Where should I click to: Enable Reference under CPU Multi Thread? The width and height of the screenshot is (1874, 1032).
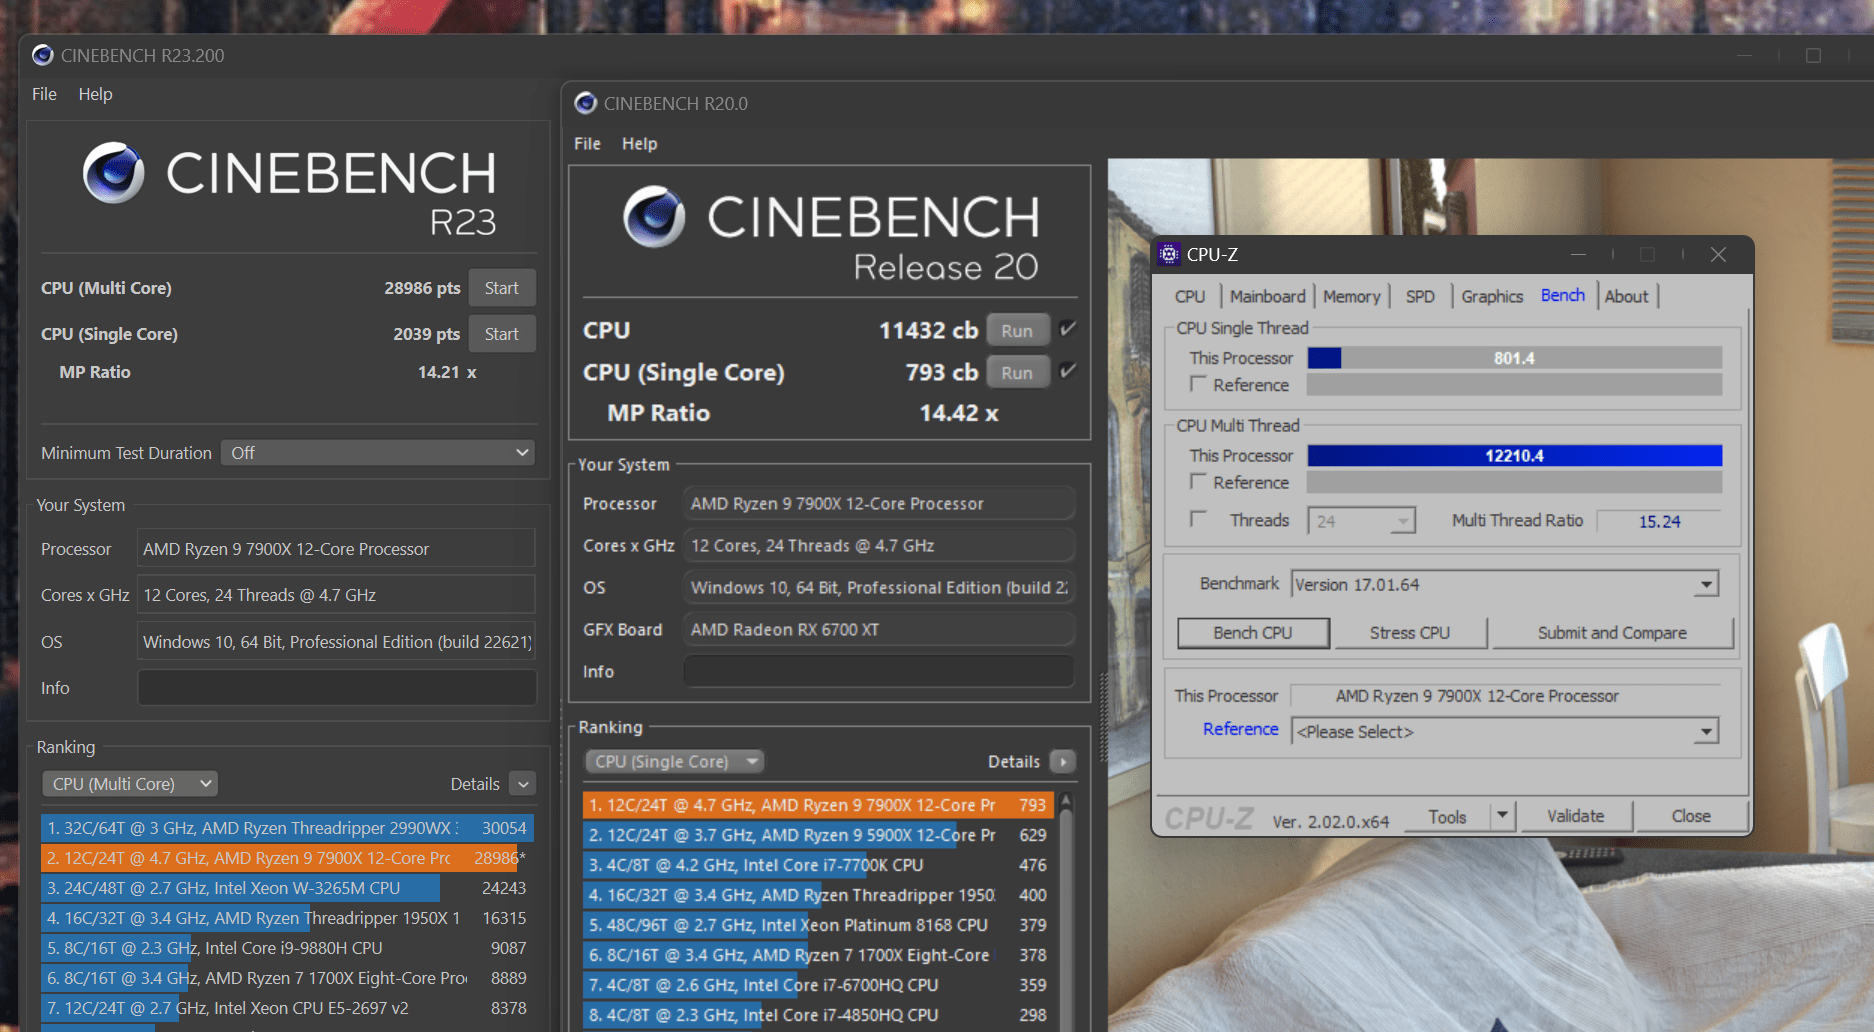pos(1197,481)
